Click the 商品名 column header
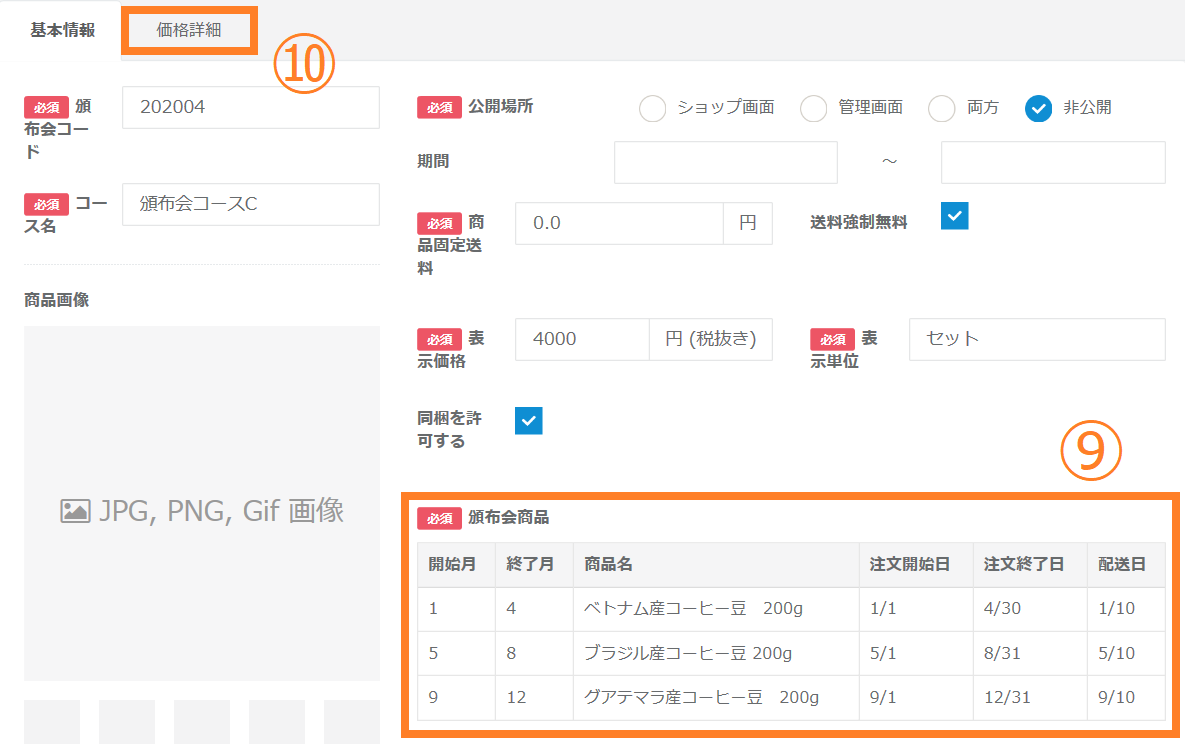This screenshot has height=744, width=1185. tap(716, 565)
